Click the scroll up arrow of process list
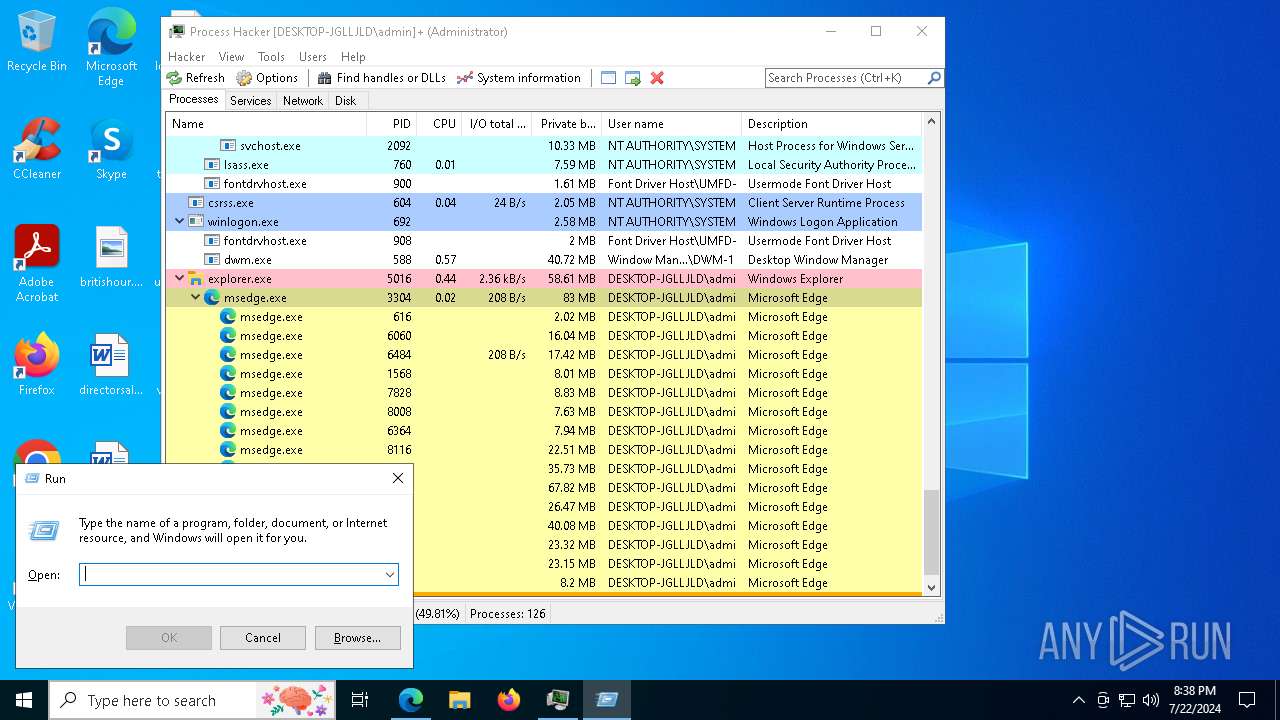Viewport: 1280px width, 720px height. point(932,122)
